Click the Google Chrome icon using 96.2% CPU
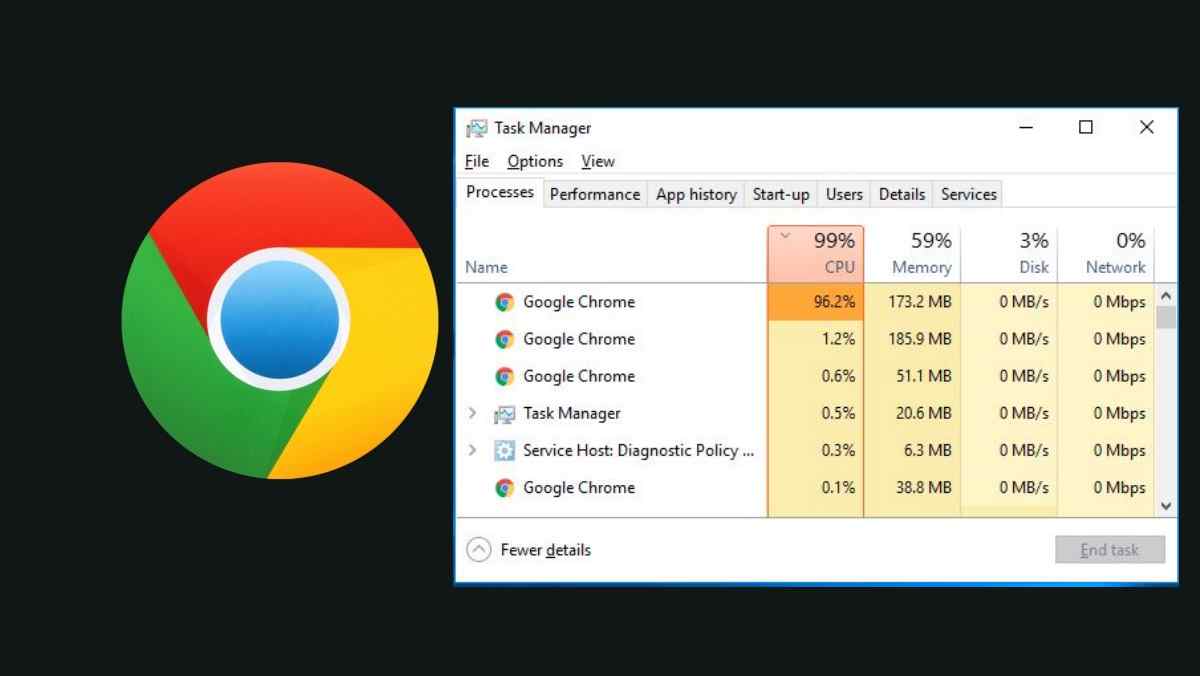The height and width of the screenshot is (676, 1200). [x=503, y=301]
